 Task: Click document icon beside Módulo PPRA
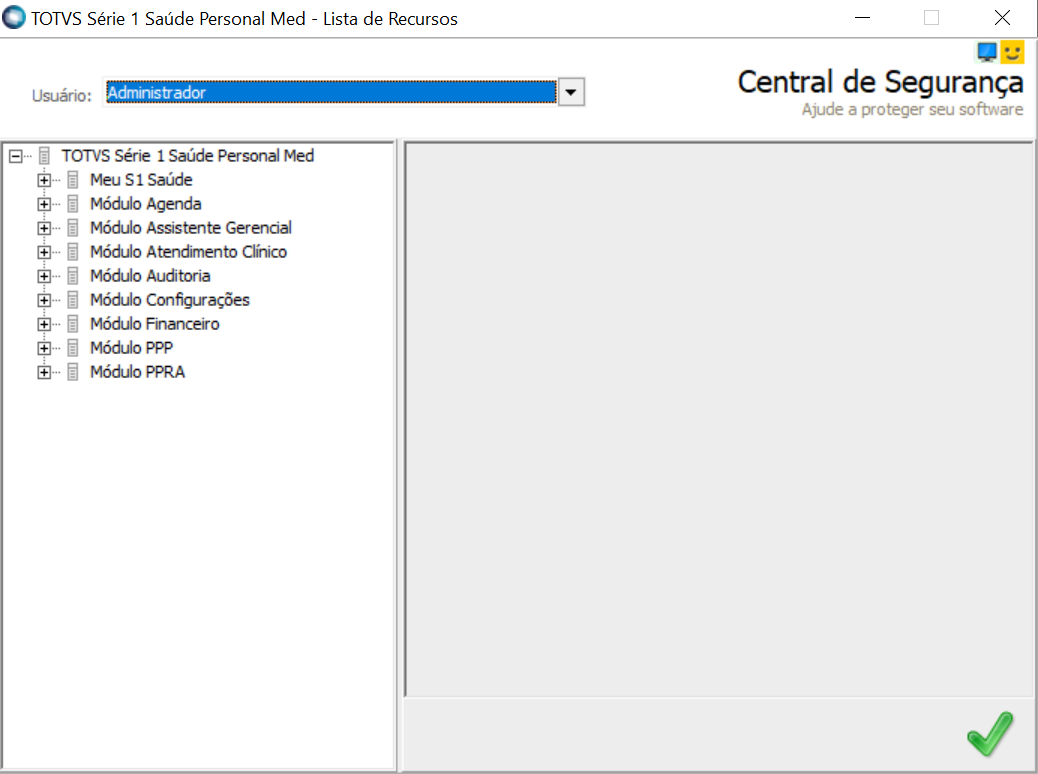pos(73,372)
